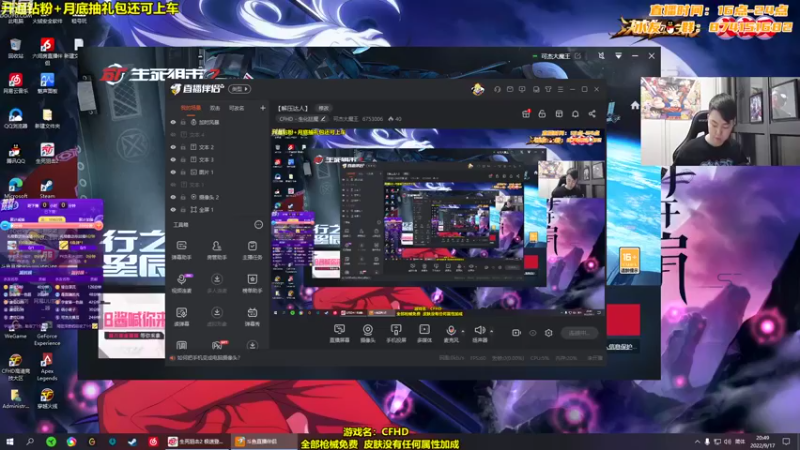Image resolution: width=800 pixels, height=450 pixels.
Task: Open the 房管助手 tool in toolbox
Action: tap(216, 250)
